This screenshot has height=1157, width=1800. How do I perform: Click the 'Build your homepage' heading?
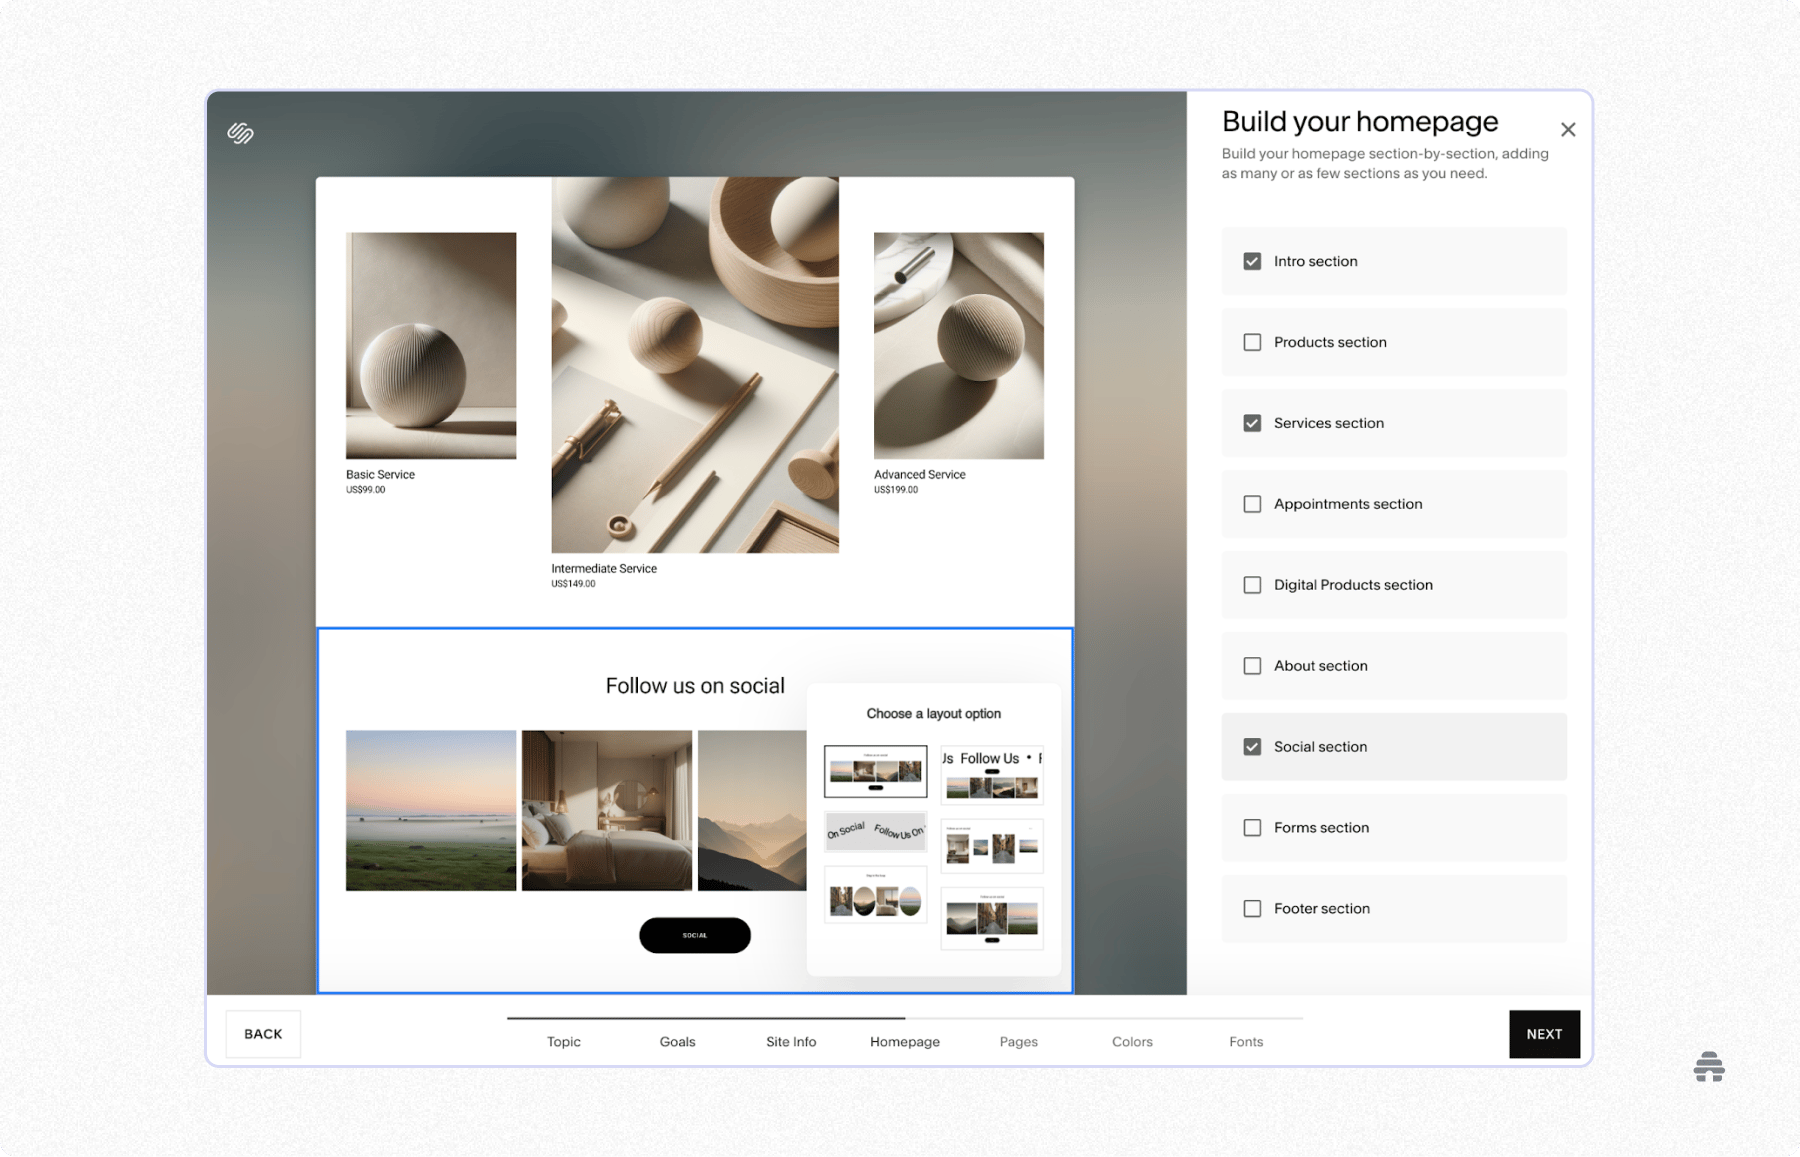click(x=1360, y=122)
